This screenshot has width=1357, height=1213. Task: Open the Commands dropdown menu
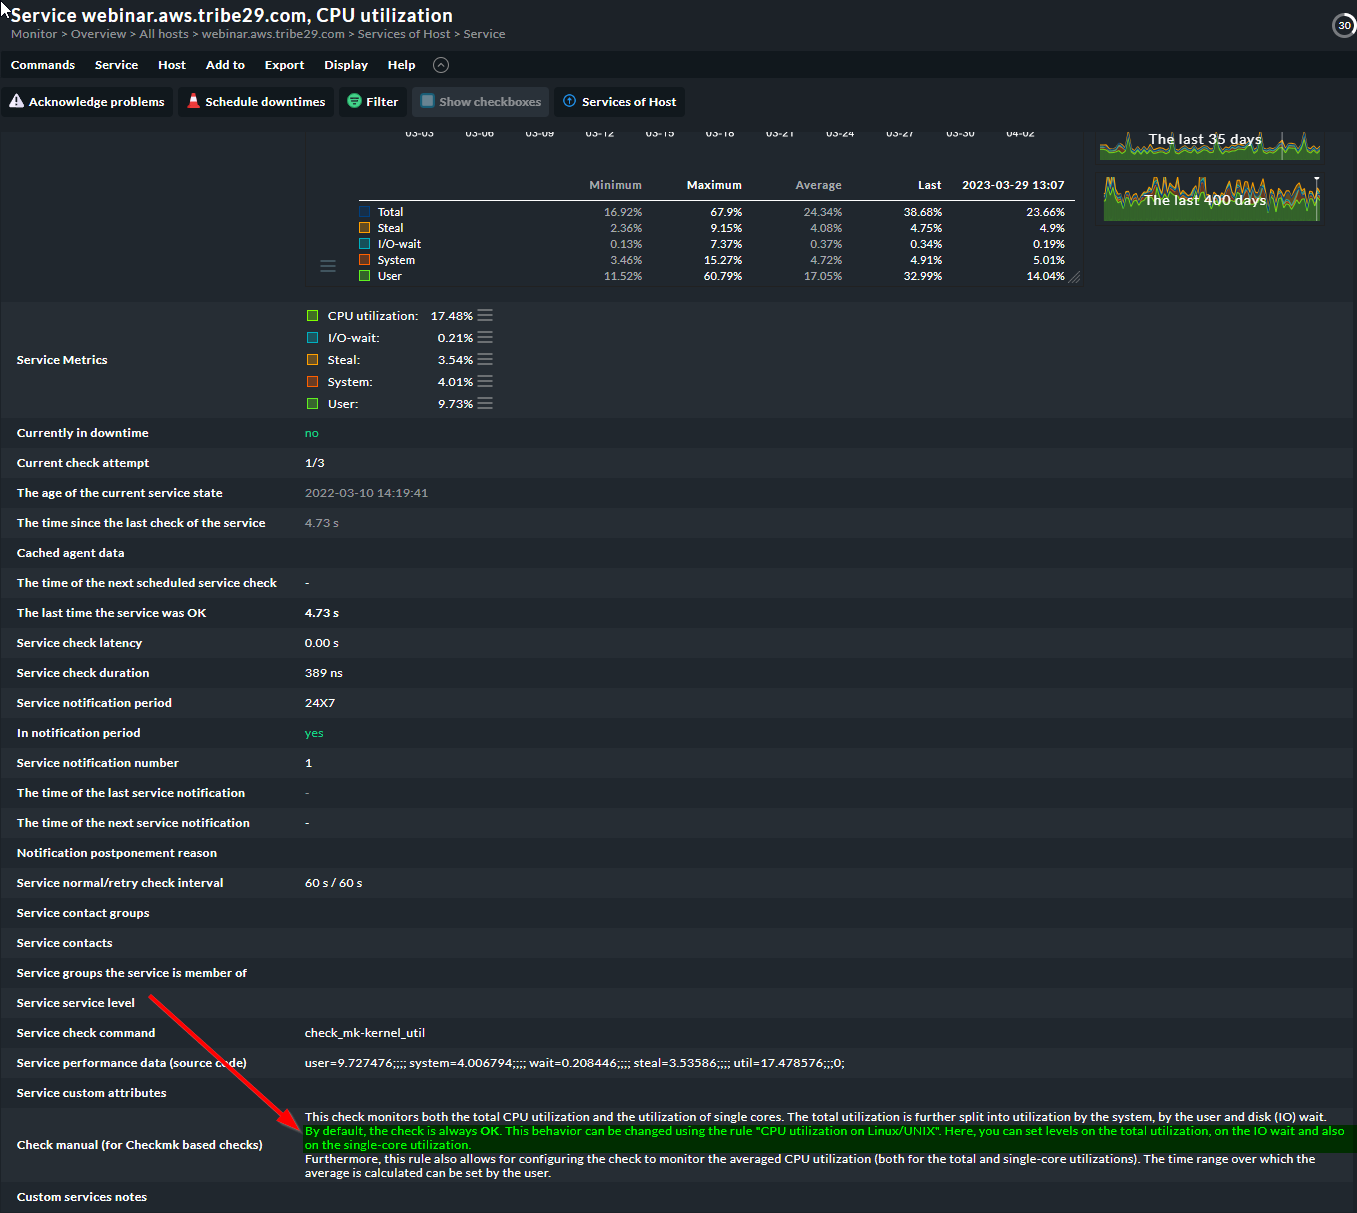click(43, 65)
